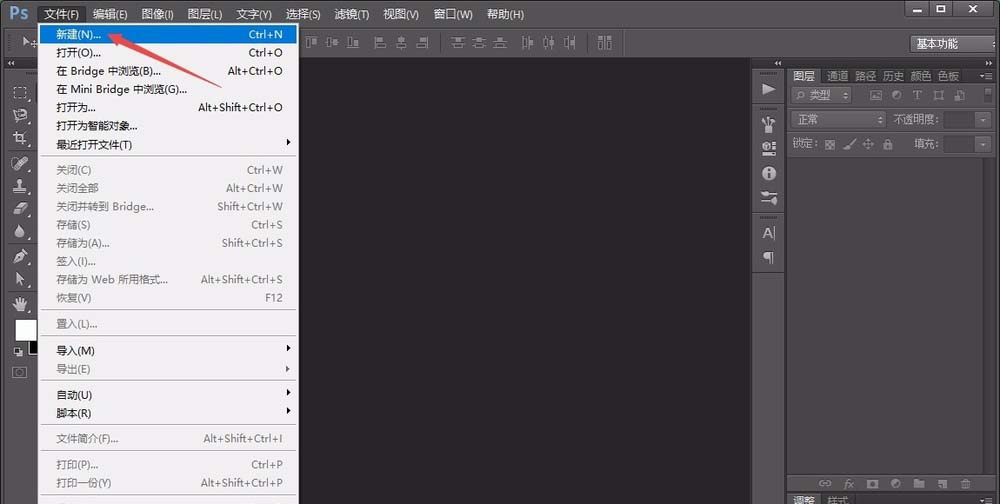Open the layer filter 类型 dropdown
This screenshot has width=1000, height=504.
[821, 95]
